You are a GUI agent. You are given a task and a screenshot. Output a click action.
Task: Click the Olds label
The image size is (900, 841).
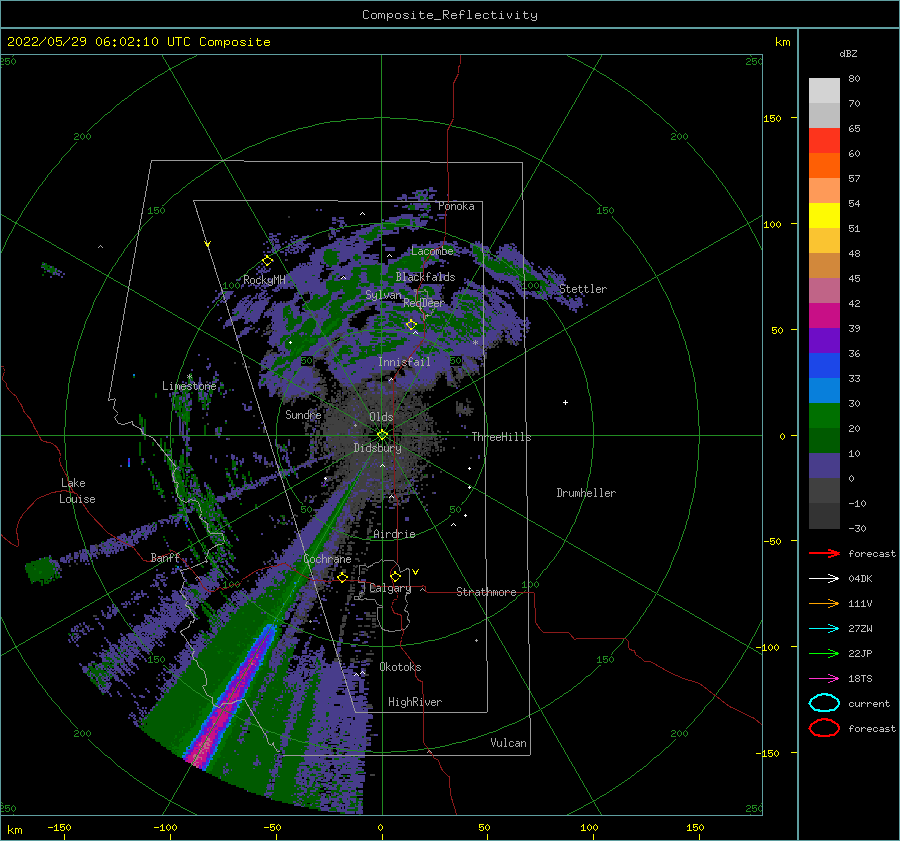pyautogui.click(x=381, y=417)
